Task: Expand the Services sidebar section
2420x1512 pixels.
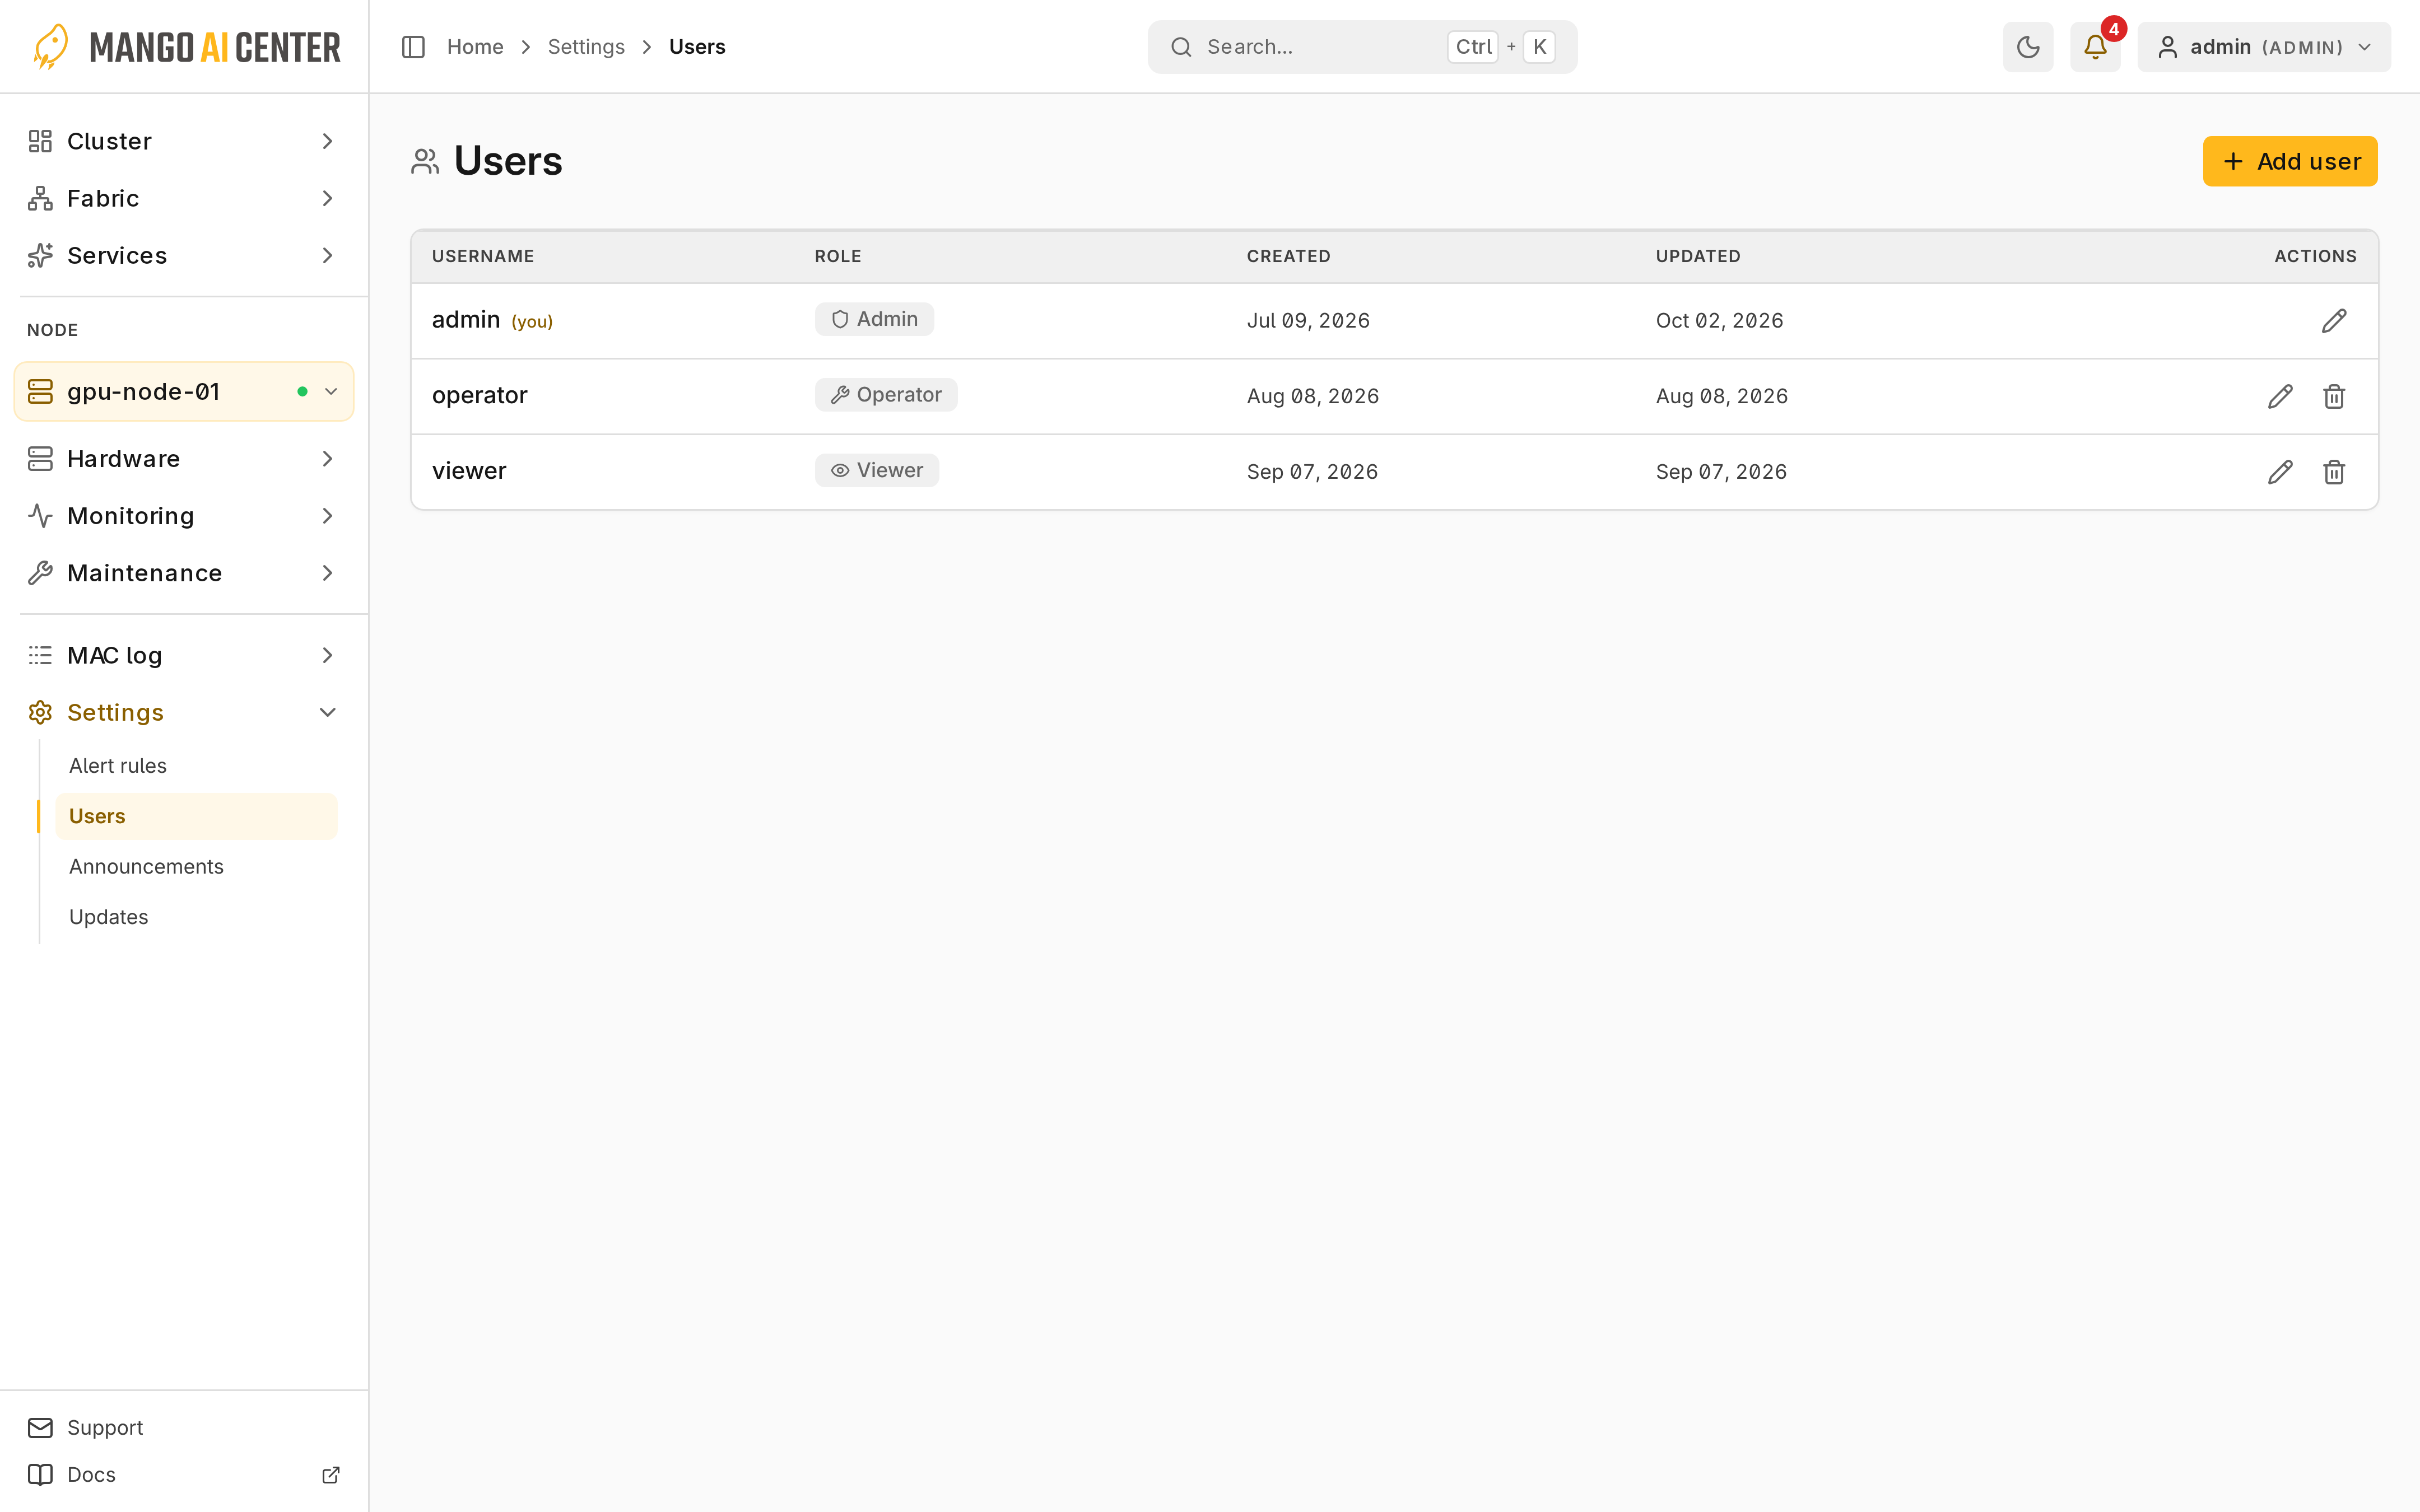Action: 184,255
